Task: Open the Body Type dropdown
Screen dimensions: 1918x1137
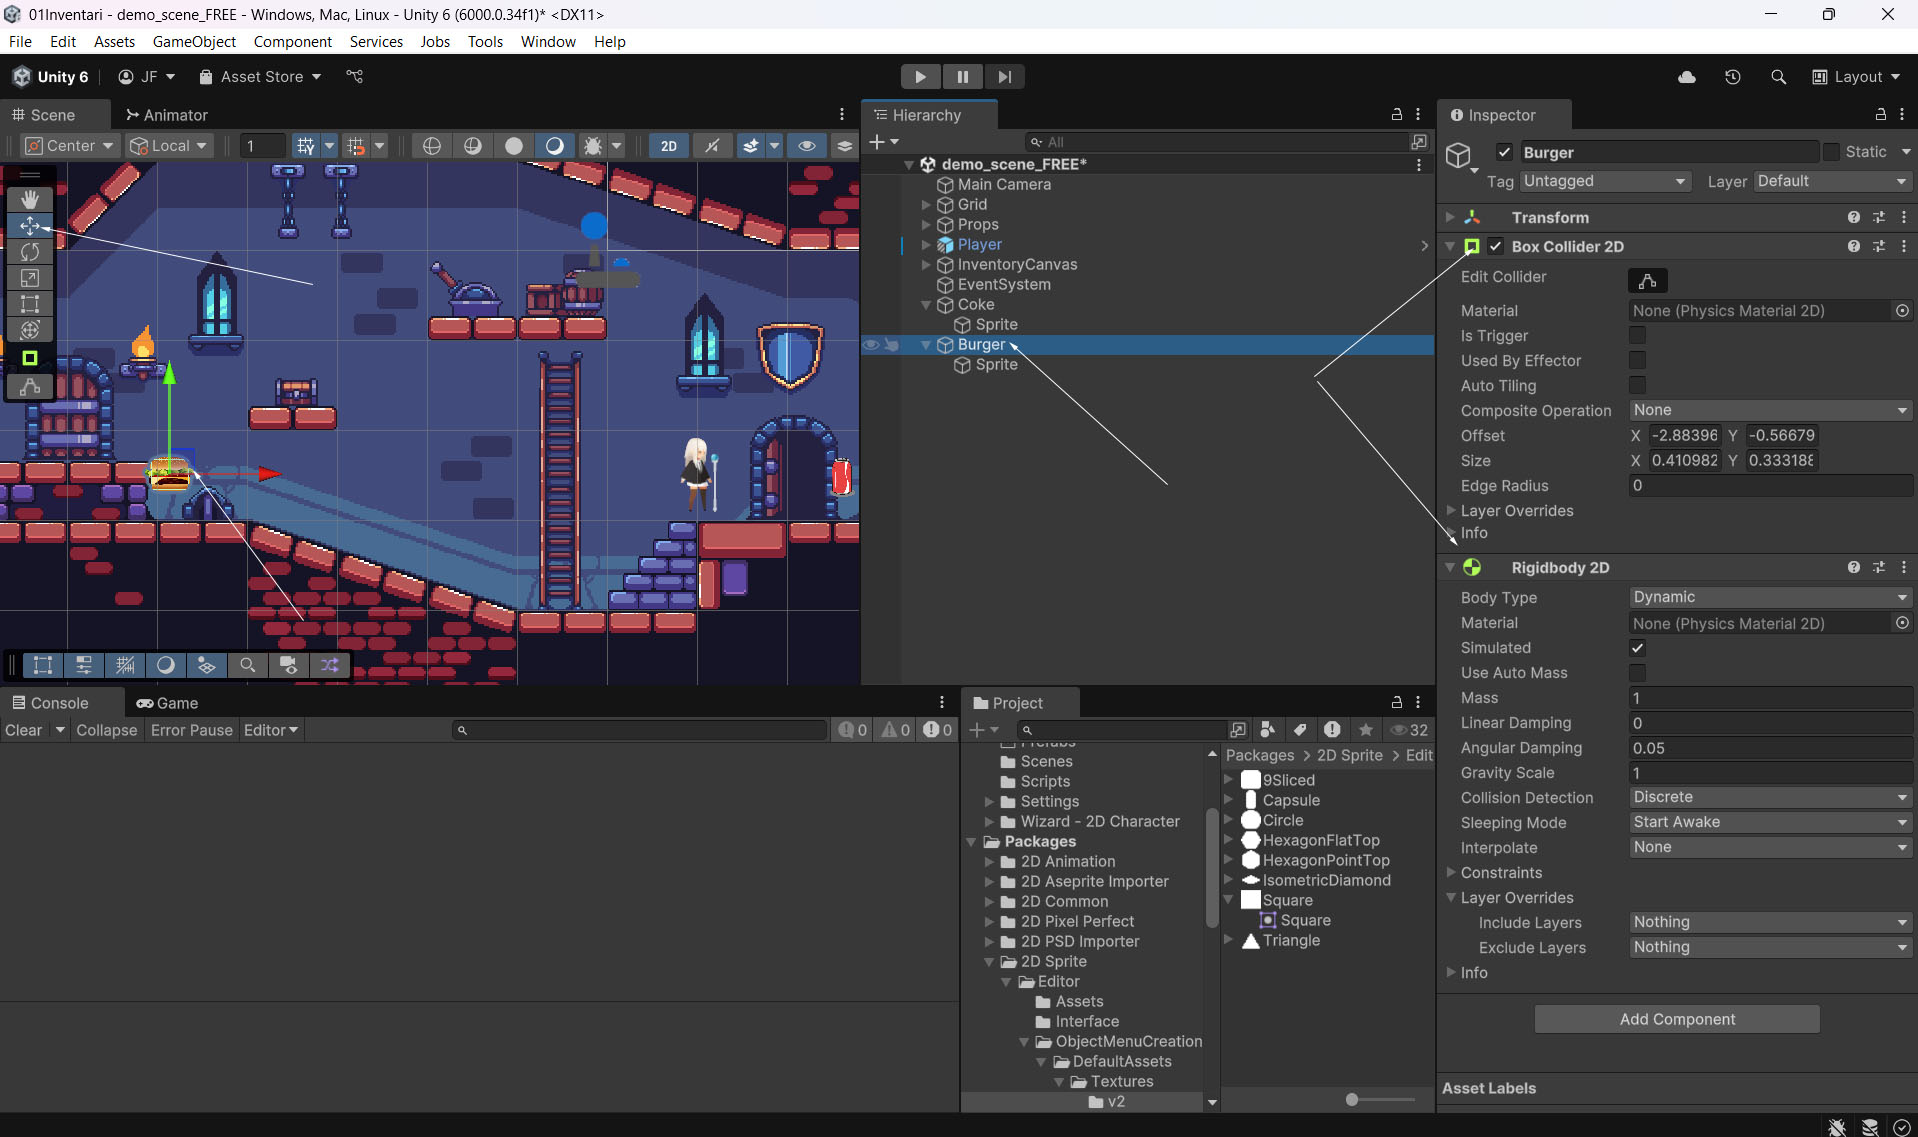Action: coord(1769,597)
